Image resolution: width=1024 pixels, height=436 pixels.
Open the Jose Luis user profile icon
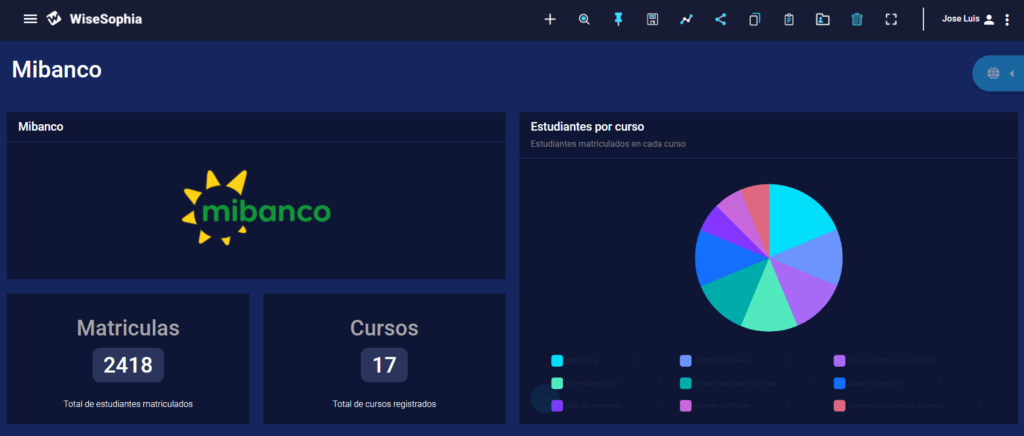[x=989, y=20]
